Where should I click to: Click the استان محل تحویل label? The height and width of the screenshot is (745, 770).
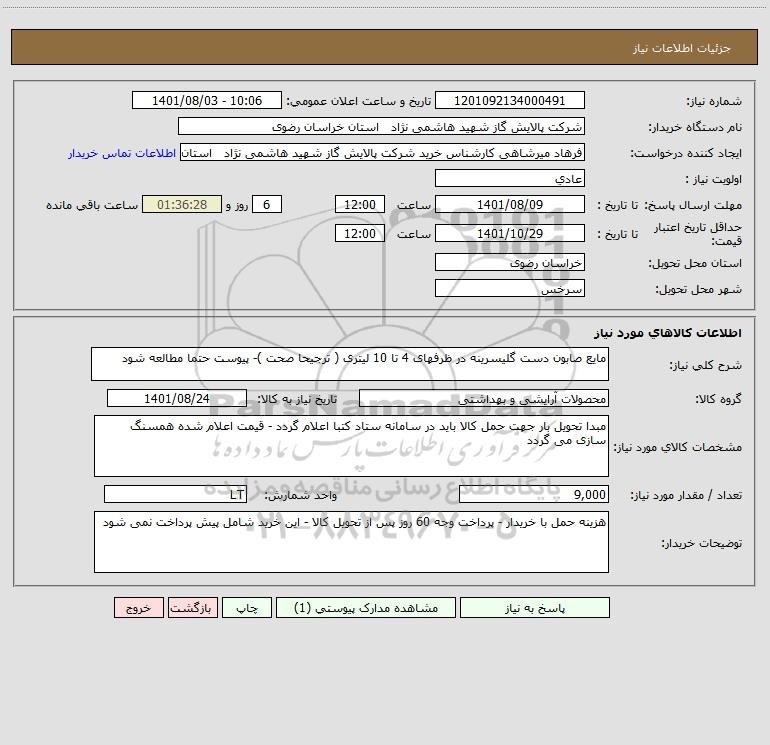click(x=695, y=263)
